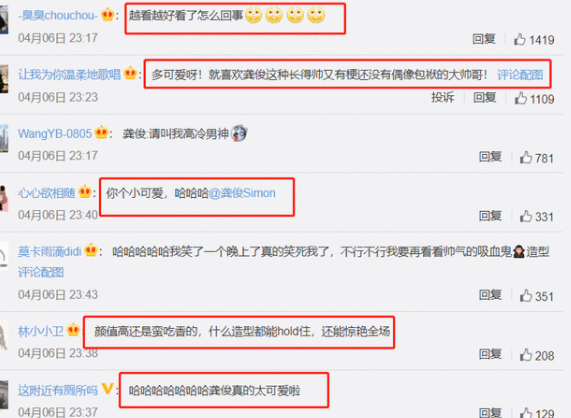Open 莫卡雨滴didi's user profile
Screen dimensions: 571x418
point(50,251)
